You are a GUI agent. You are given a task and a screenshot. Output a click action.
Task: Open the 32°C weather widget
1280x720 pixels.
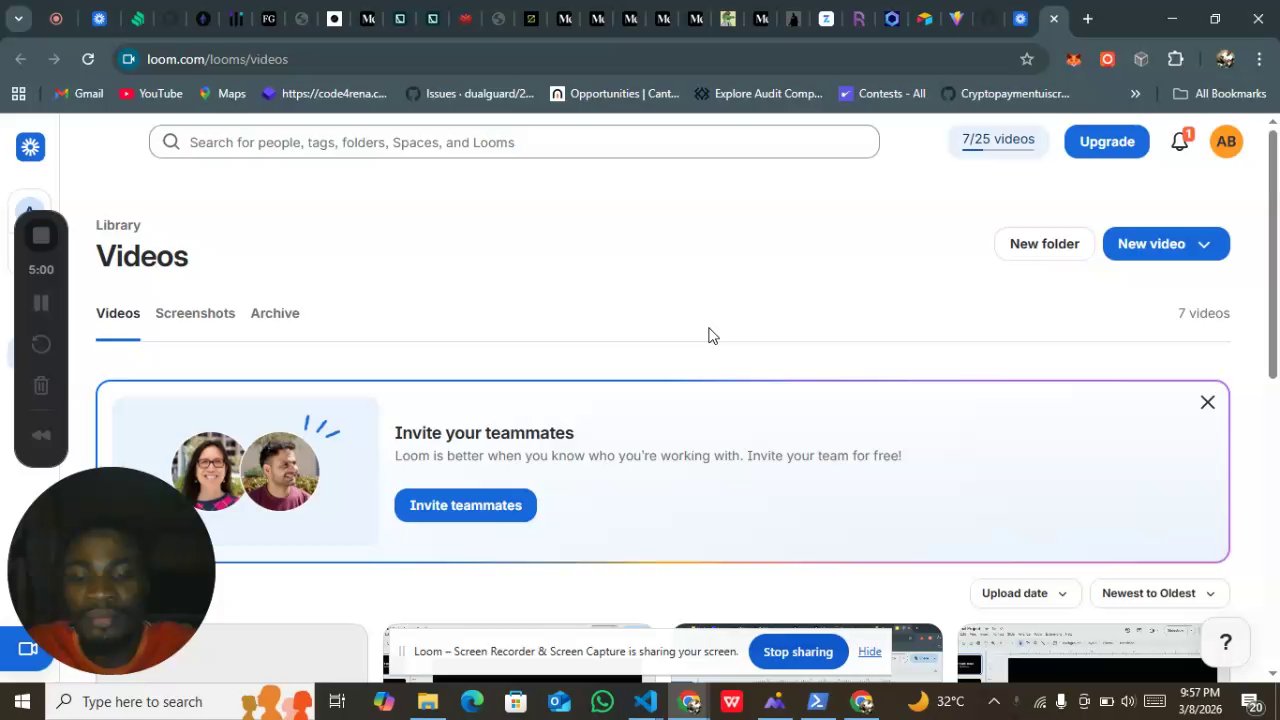(x=936, y=701)
